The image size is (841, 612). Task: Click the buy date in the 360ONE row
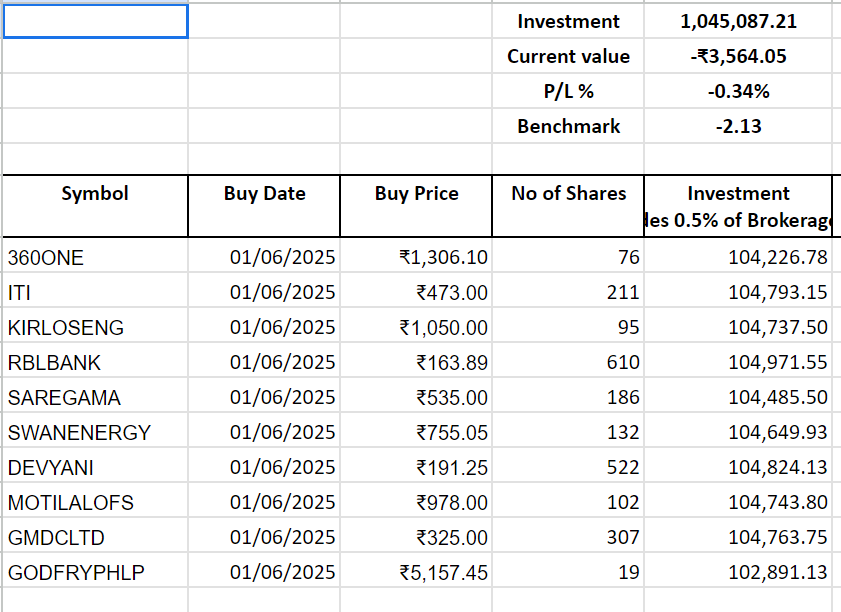coord(264,257)
